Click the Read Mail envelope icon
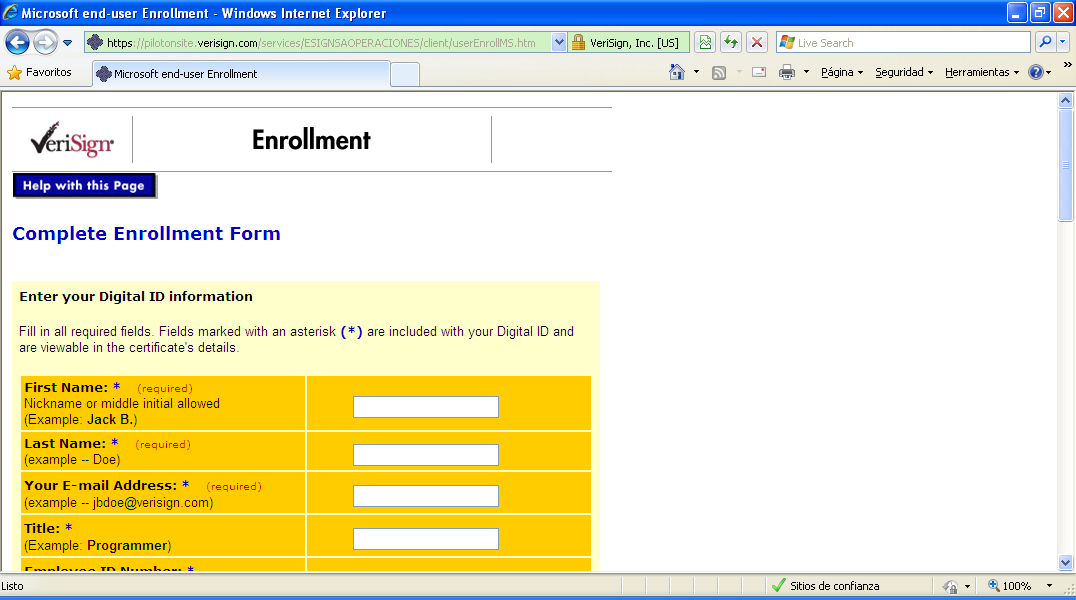The height and width of the screenshot is (600, 1076). tap(759, 72)
